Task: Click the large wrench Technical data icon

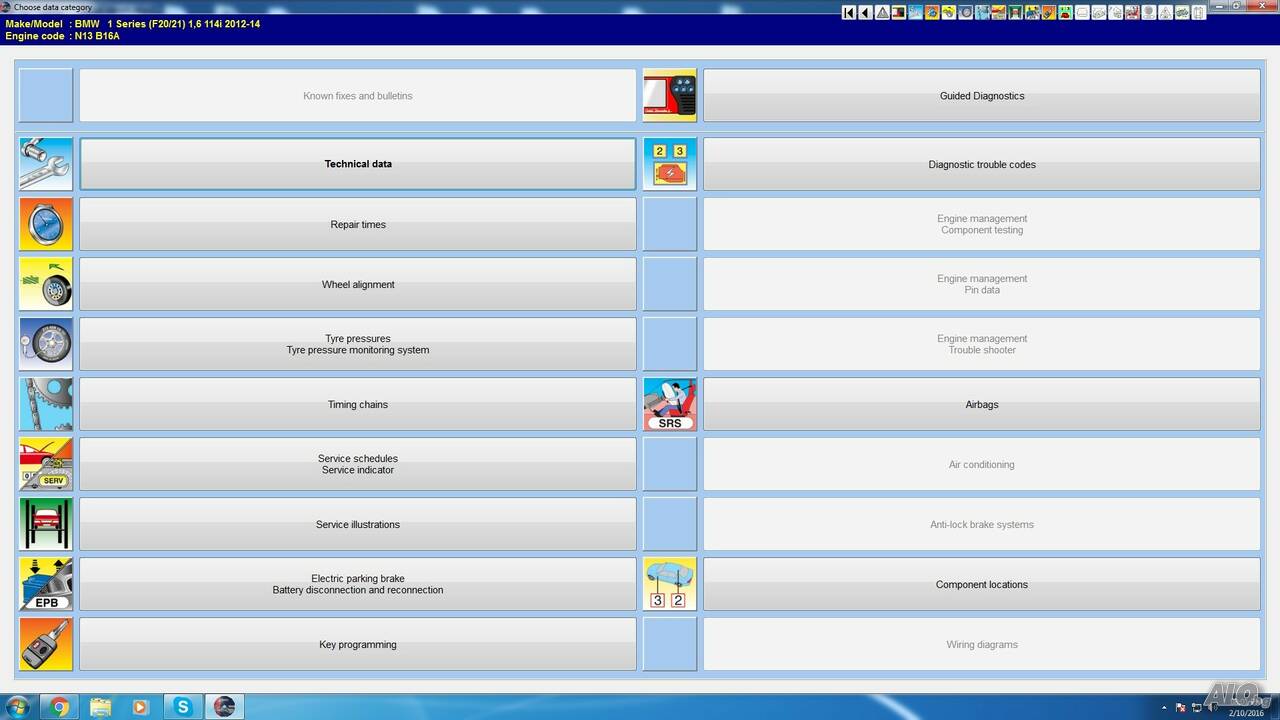Action: point(46,164)
